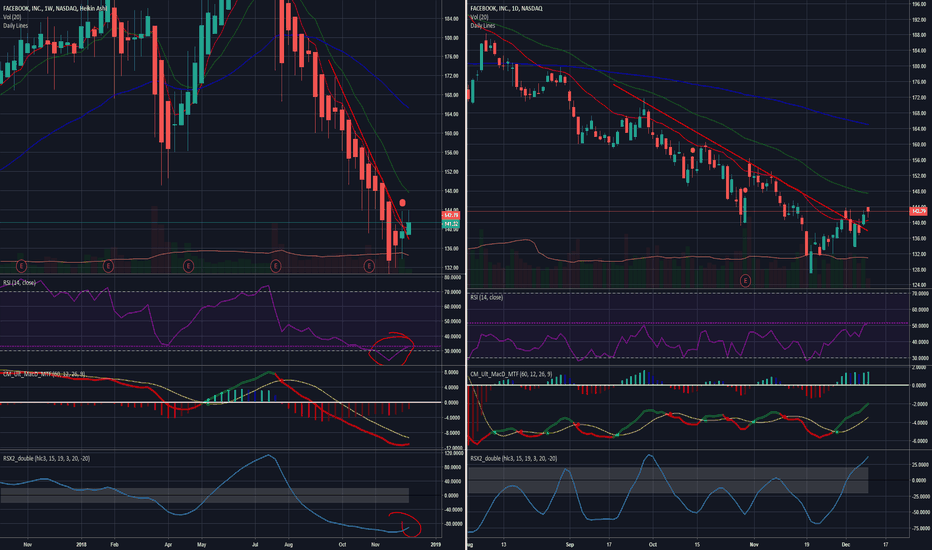Click the 'RSI (14, close)' label on weekly chart
The width and height of the screenshot is (932, 550).
20,282
